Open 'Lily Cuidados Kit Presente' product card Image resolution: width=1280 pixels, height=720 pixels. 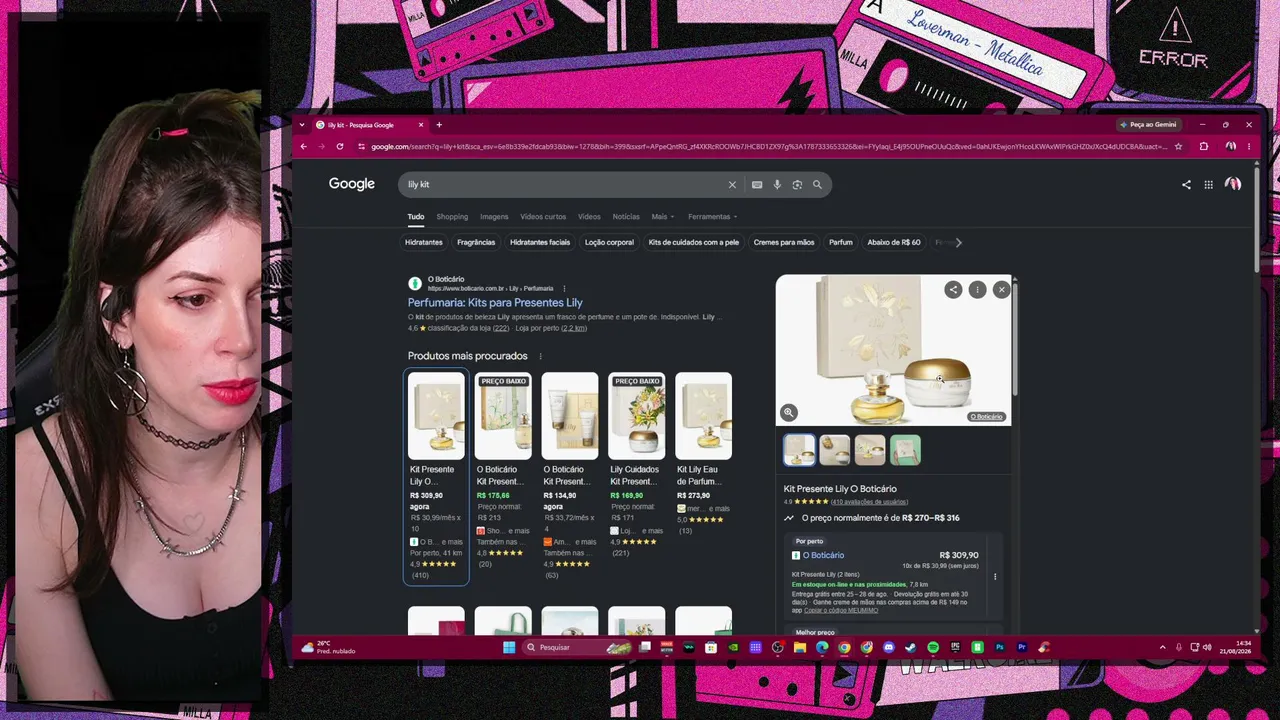tap(636, 466)
